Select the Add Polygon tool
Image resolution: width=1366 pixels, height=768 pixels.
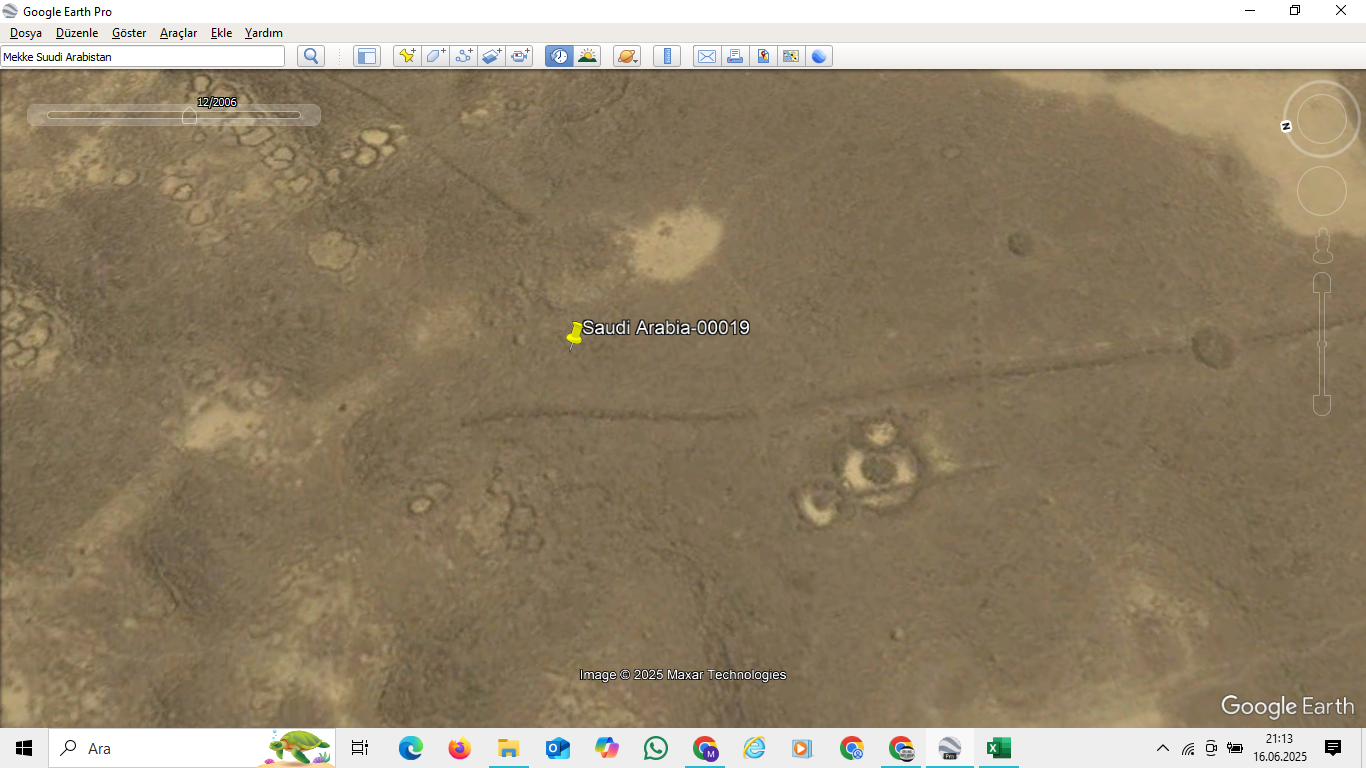[435, 56]
